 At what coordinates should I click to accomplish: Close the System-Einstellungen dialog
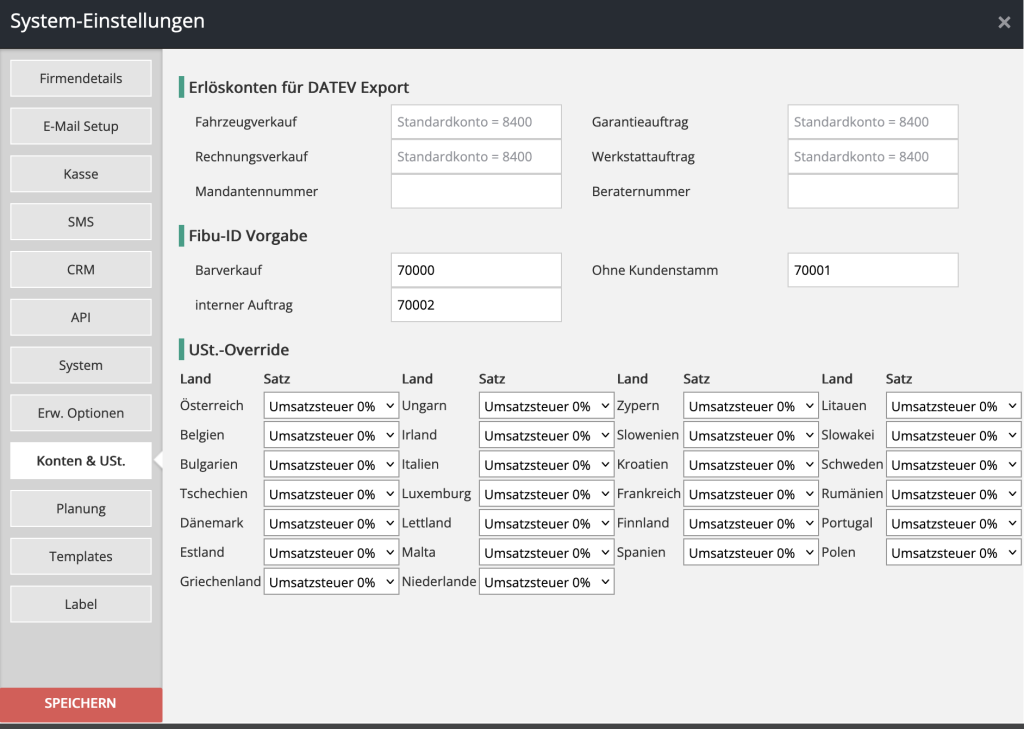1004,23
